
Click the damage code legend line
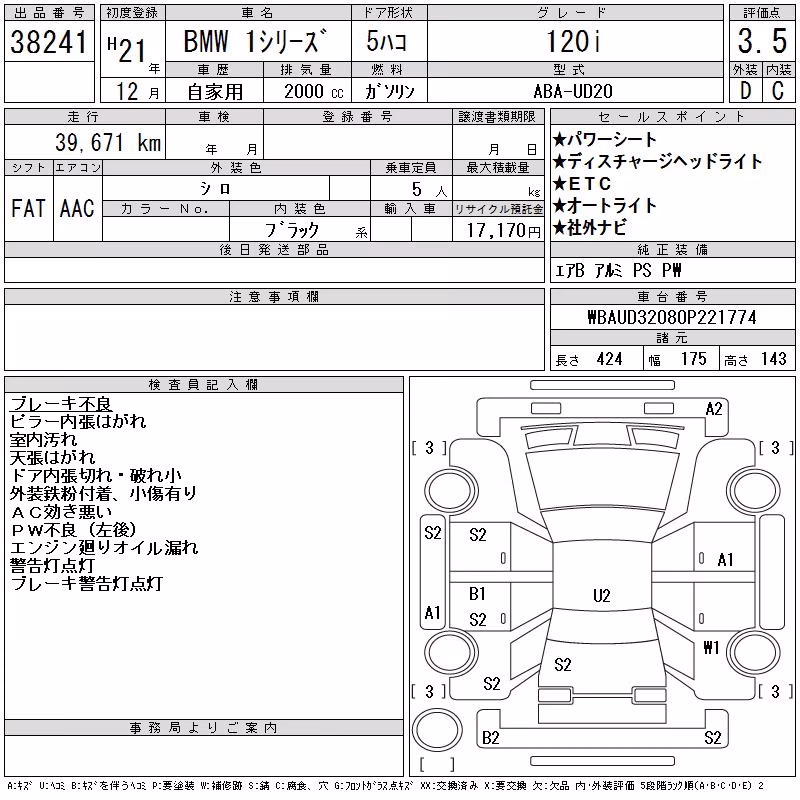tap(386, 786)
